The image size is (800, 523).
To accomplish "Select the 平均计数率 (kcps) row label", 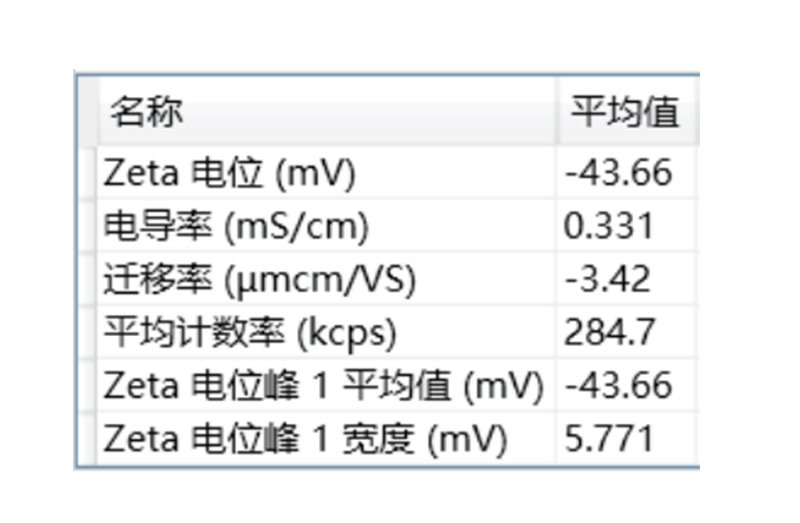I will click(x=250, y=333).
